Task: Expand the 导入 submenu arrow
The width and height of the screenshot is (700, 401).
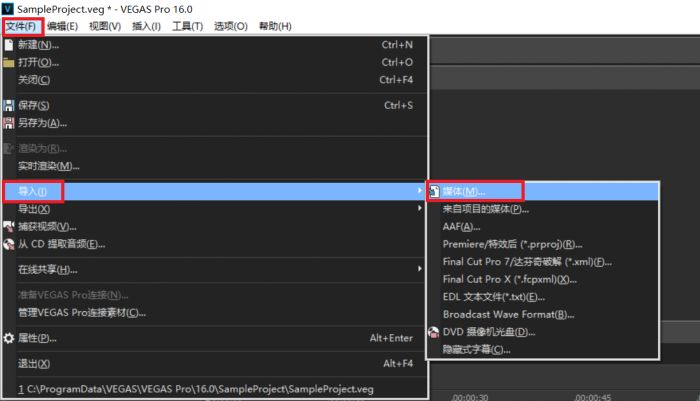Action: point(420,191)
